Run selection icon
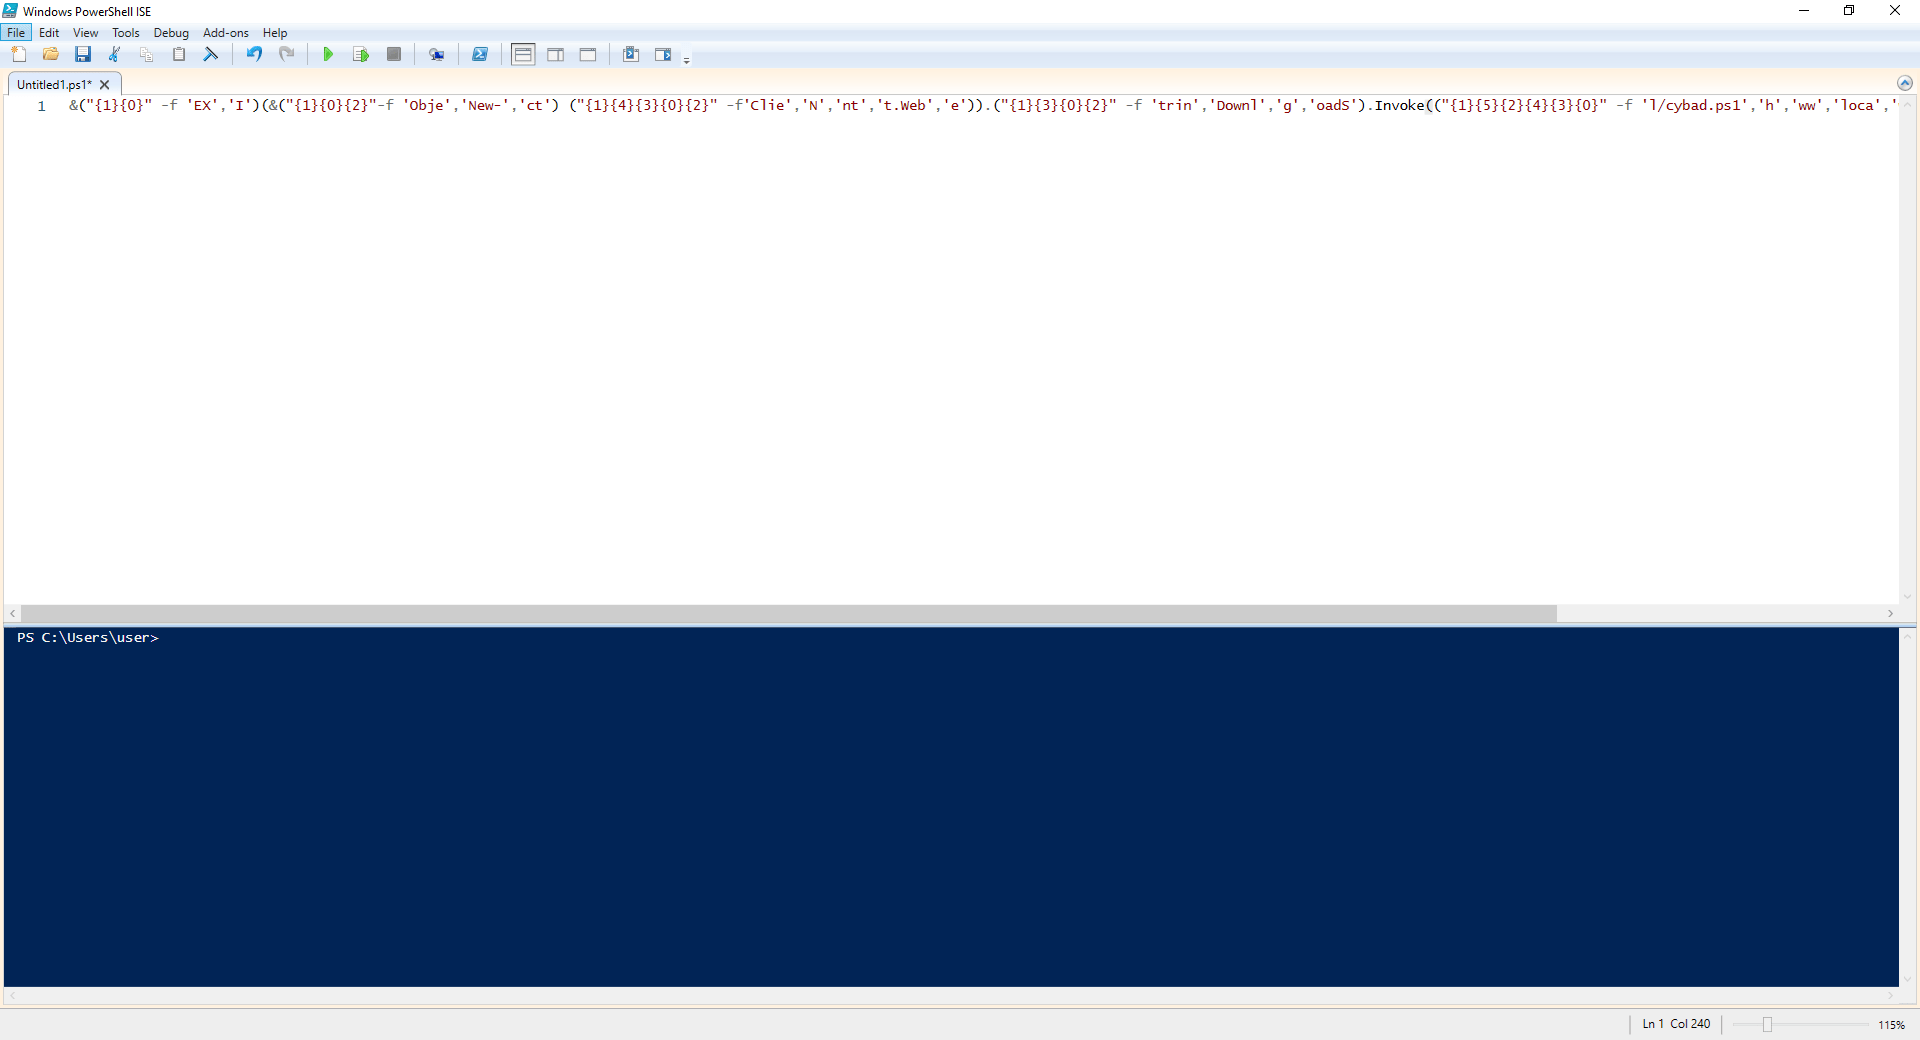 (361, 55)
